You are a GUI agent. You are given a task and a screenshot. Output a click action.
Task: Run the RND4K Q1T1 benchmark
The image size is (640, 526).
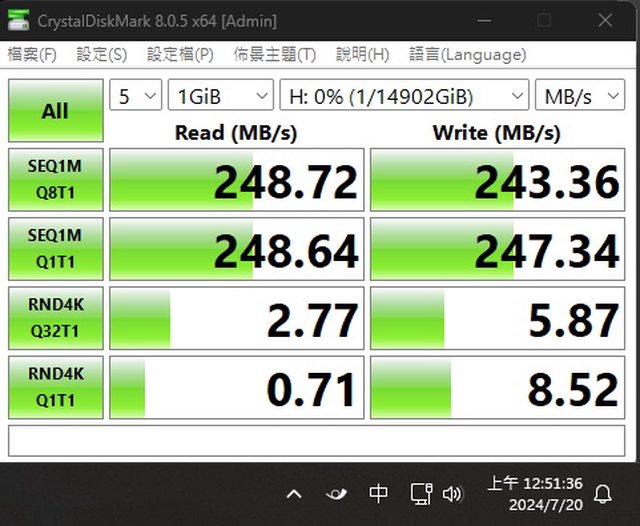click(x=55, y=387)
